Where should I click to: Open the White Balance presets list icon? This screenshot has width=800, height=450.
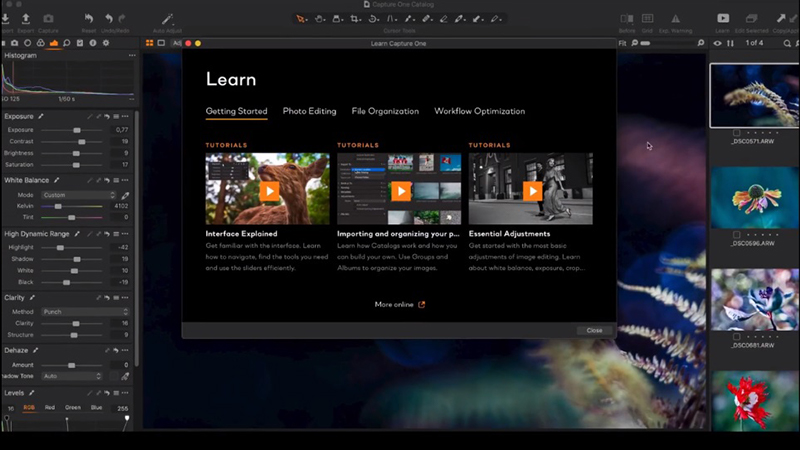116,181
